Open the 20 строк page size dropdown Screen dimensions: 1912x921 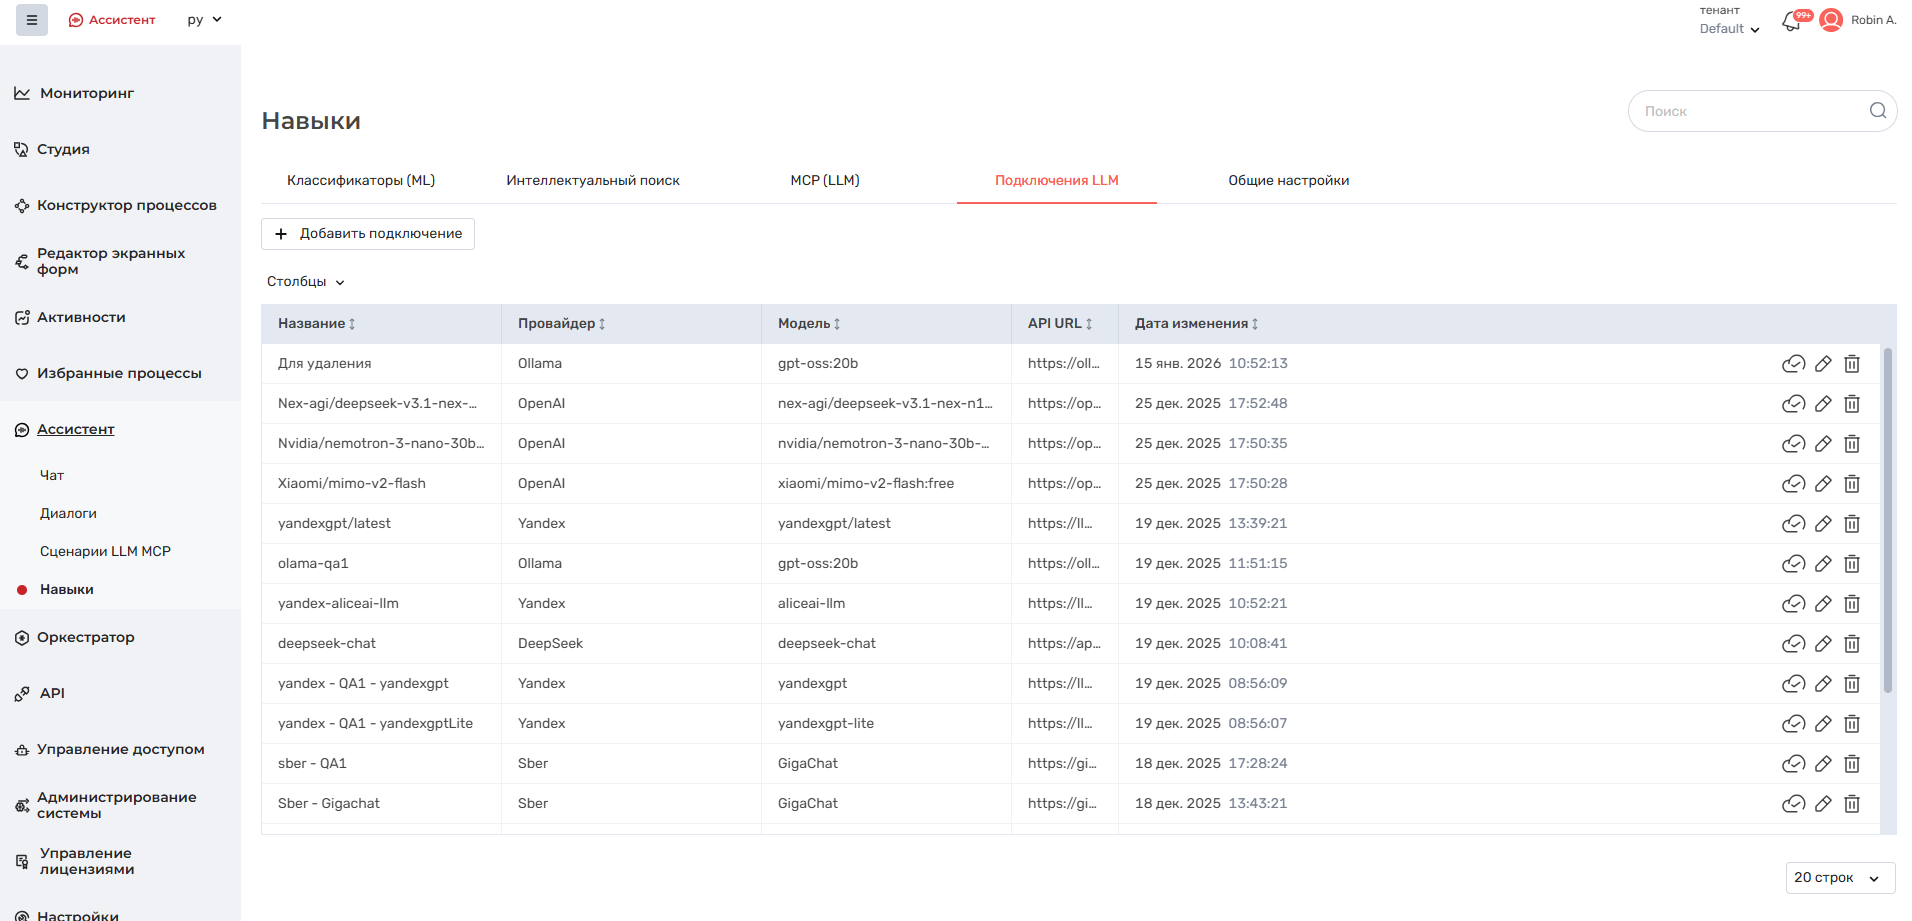click(1839, 878)
